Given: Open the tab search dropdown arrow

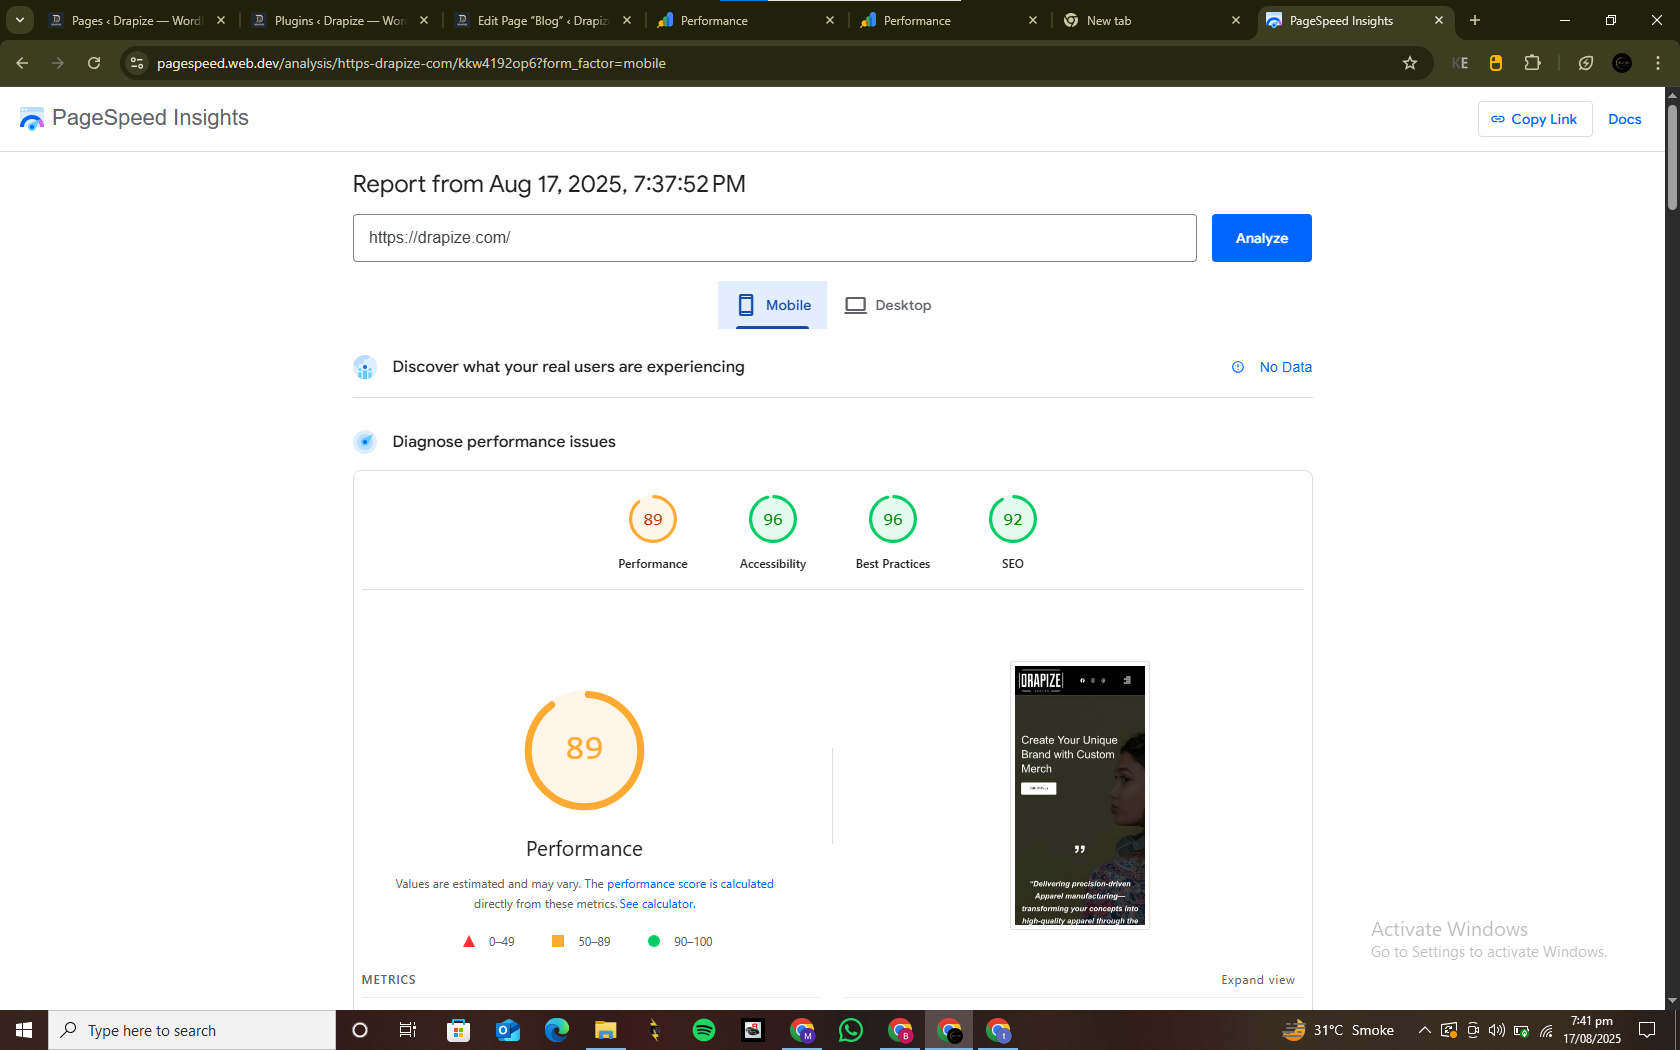Looking at the screenshot, I should pos(19,20).
